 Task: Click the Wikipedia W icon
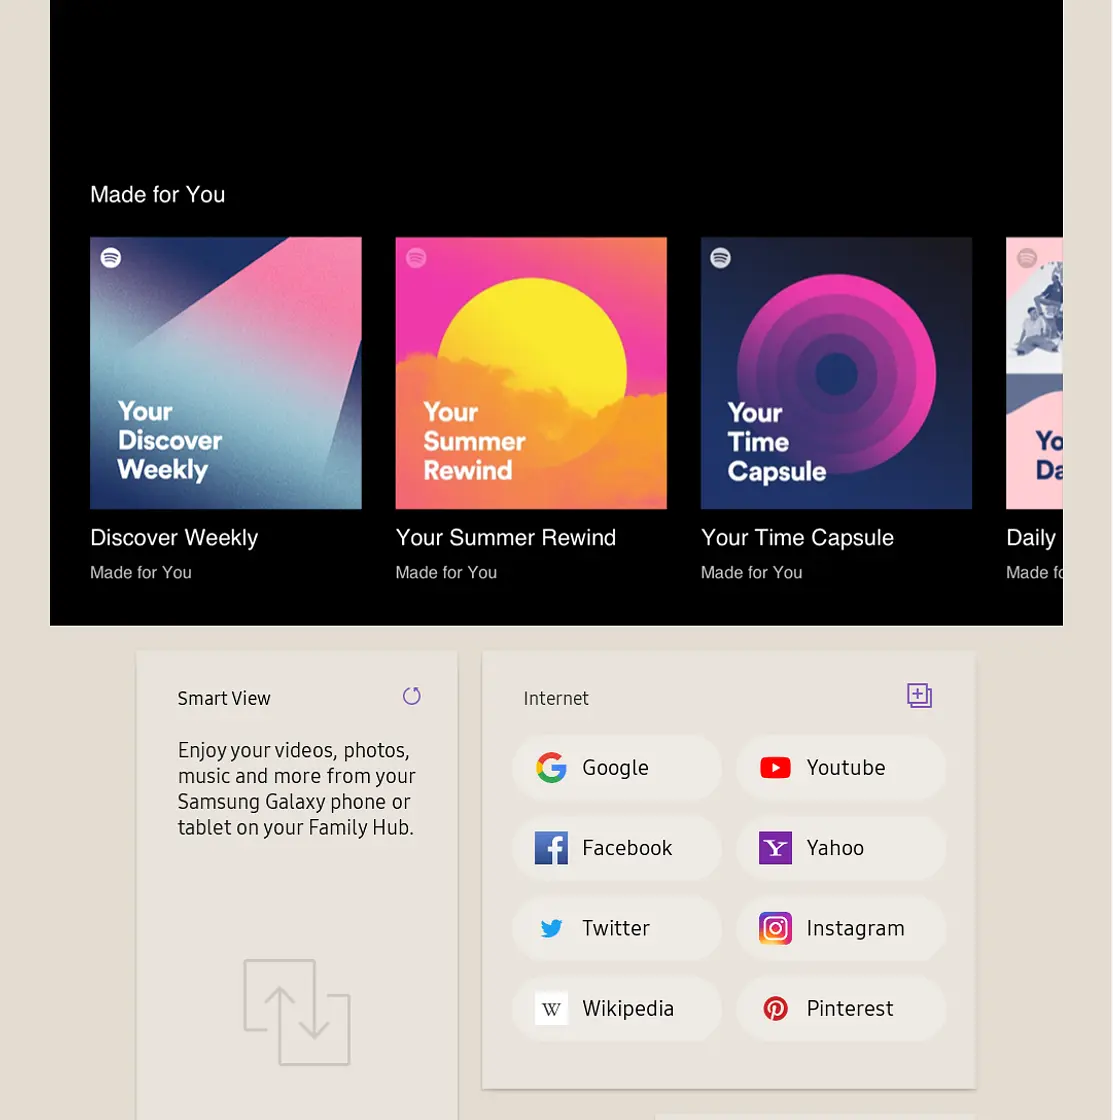click(x=551, y=1009)
